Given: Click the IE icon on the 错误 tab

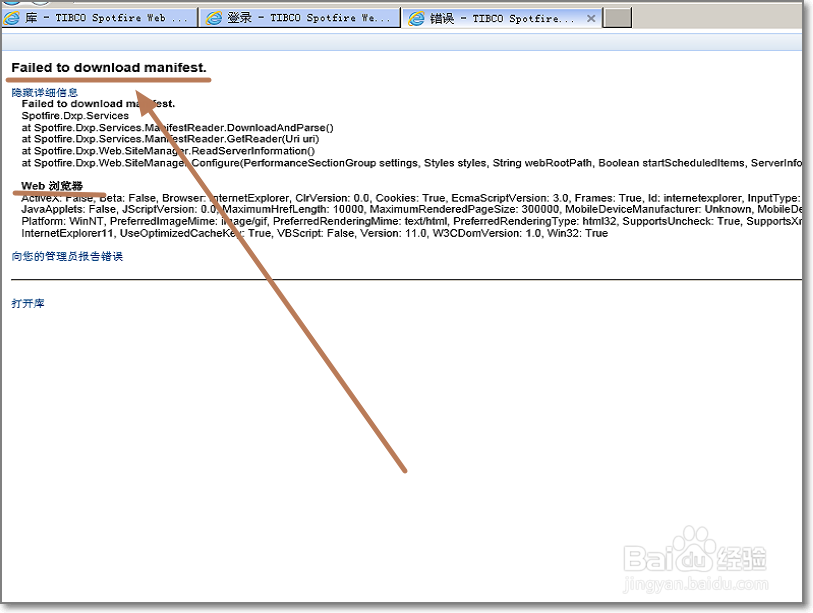Looking at the screenshot, I should point(416,19).
